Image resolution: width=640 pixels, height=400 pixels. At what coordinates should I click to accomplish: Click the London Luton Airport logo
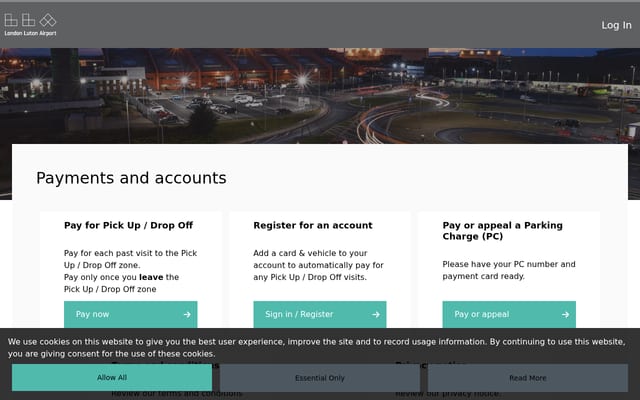(x=30, y=25)
